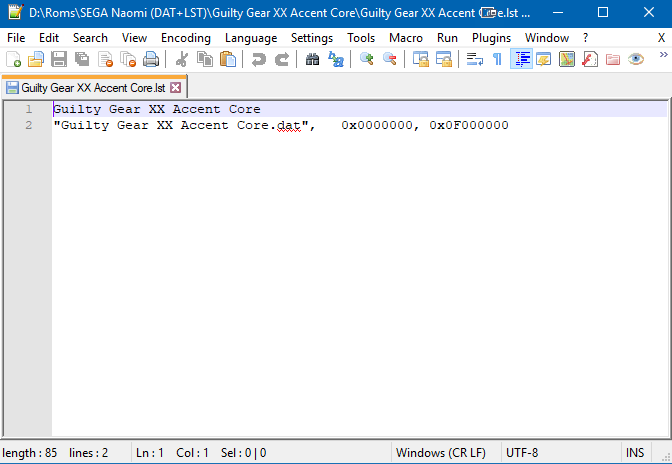Image resolution: width=672 pixels, height=464 pixels.
Task: Toggle INS insert mode in status bar
Action: click(635, 453)
